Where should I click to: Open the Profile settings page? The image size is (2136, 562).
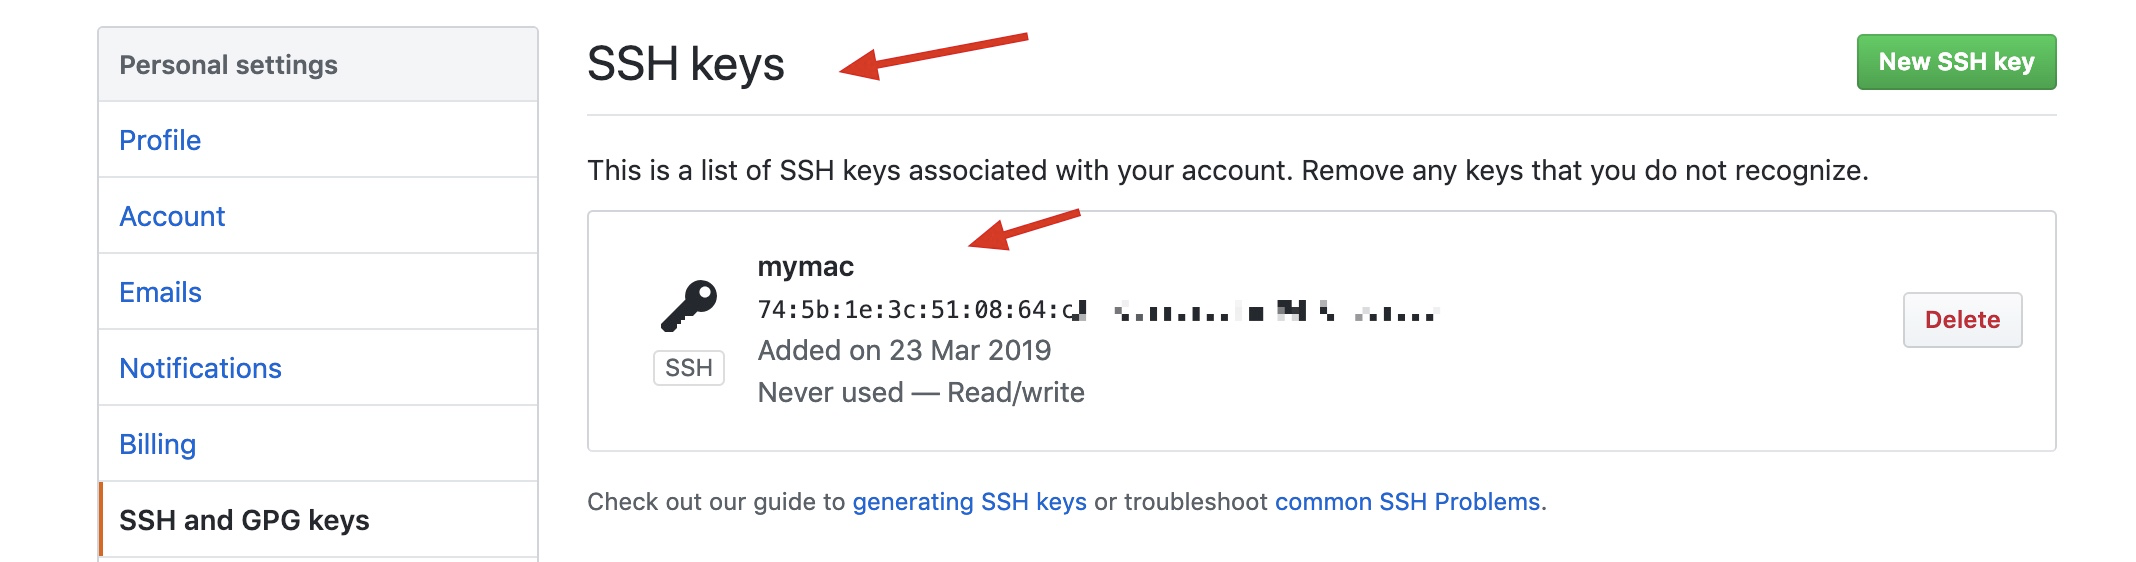(x=160, y=140)
